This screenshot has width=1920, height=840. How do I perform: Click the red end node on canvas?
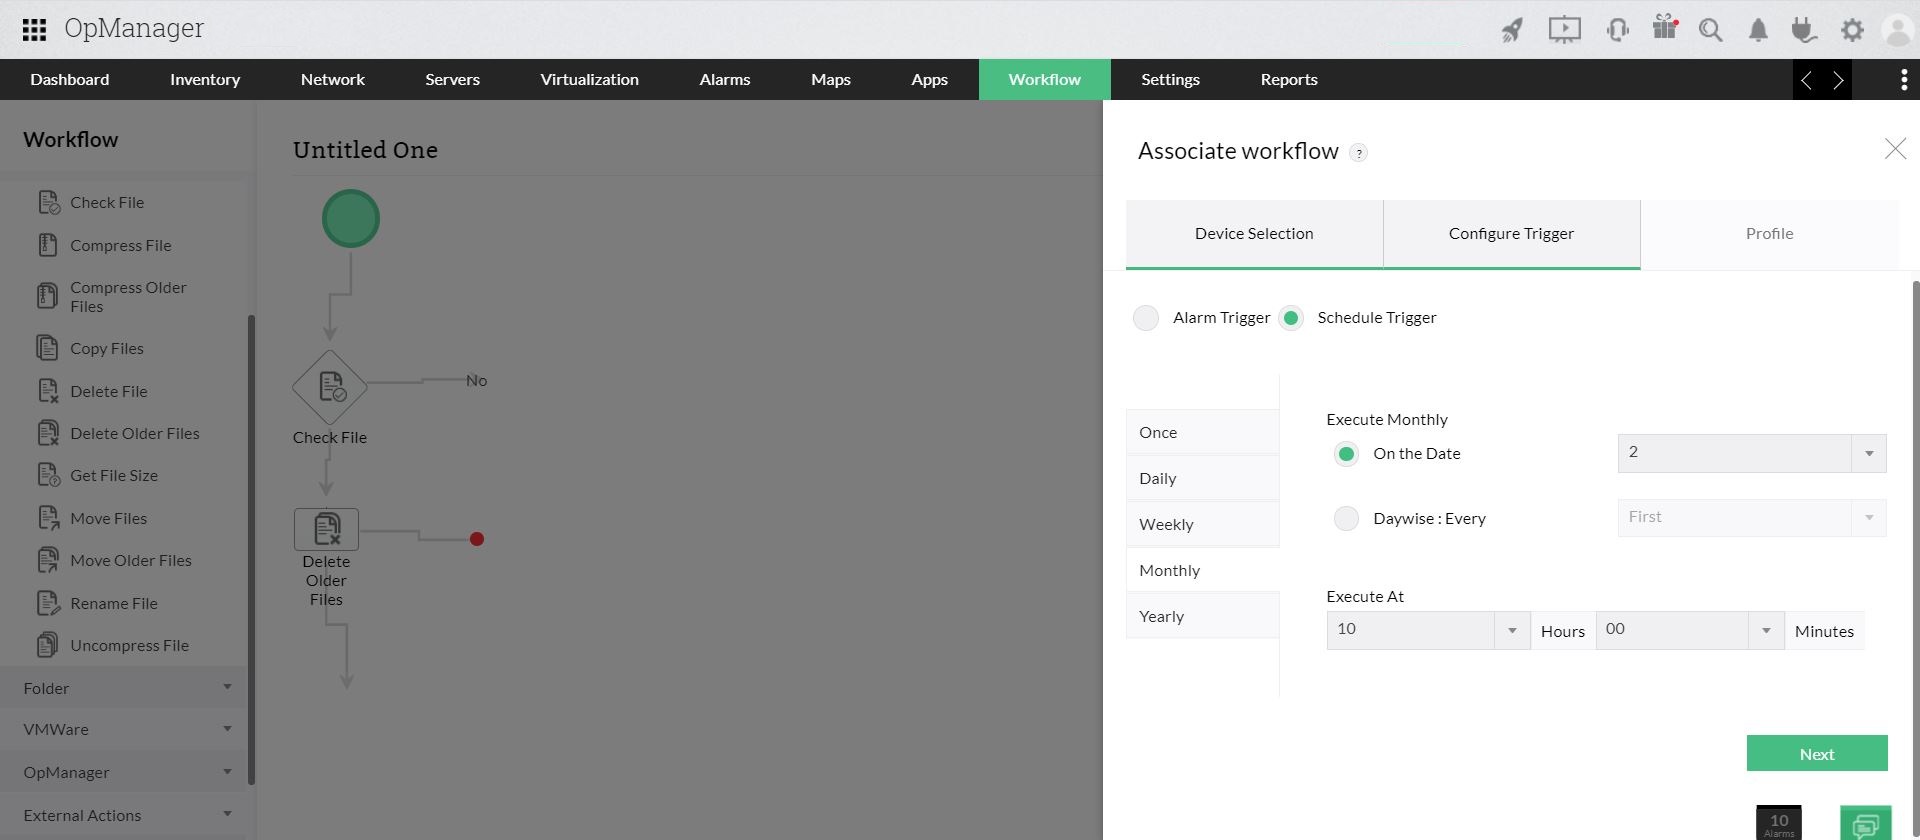click(477, 539)
